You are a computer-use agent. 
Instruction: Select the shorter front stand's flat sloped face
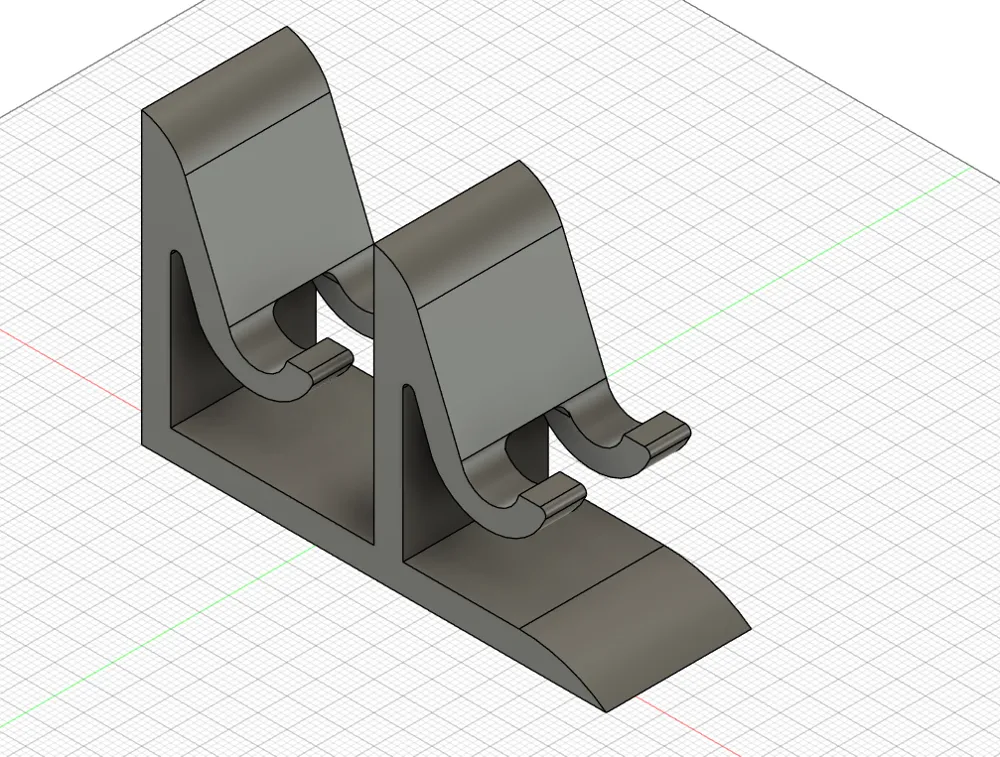510,344
